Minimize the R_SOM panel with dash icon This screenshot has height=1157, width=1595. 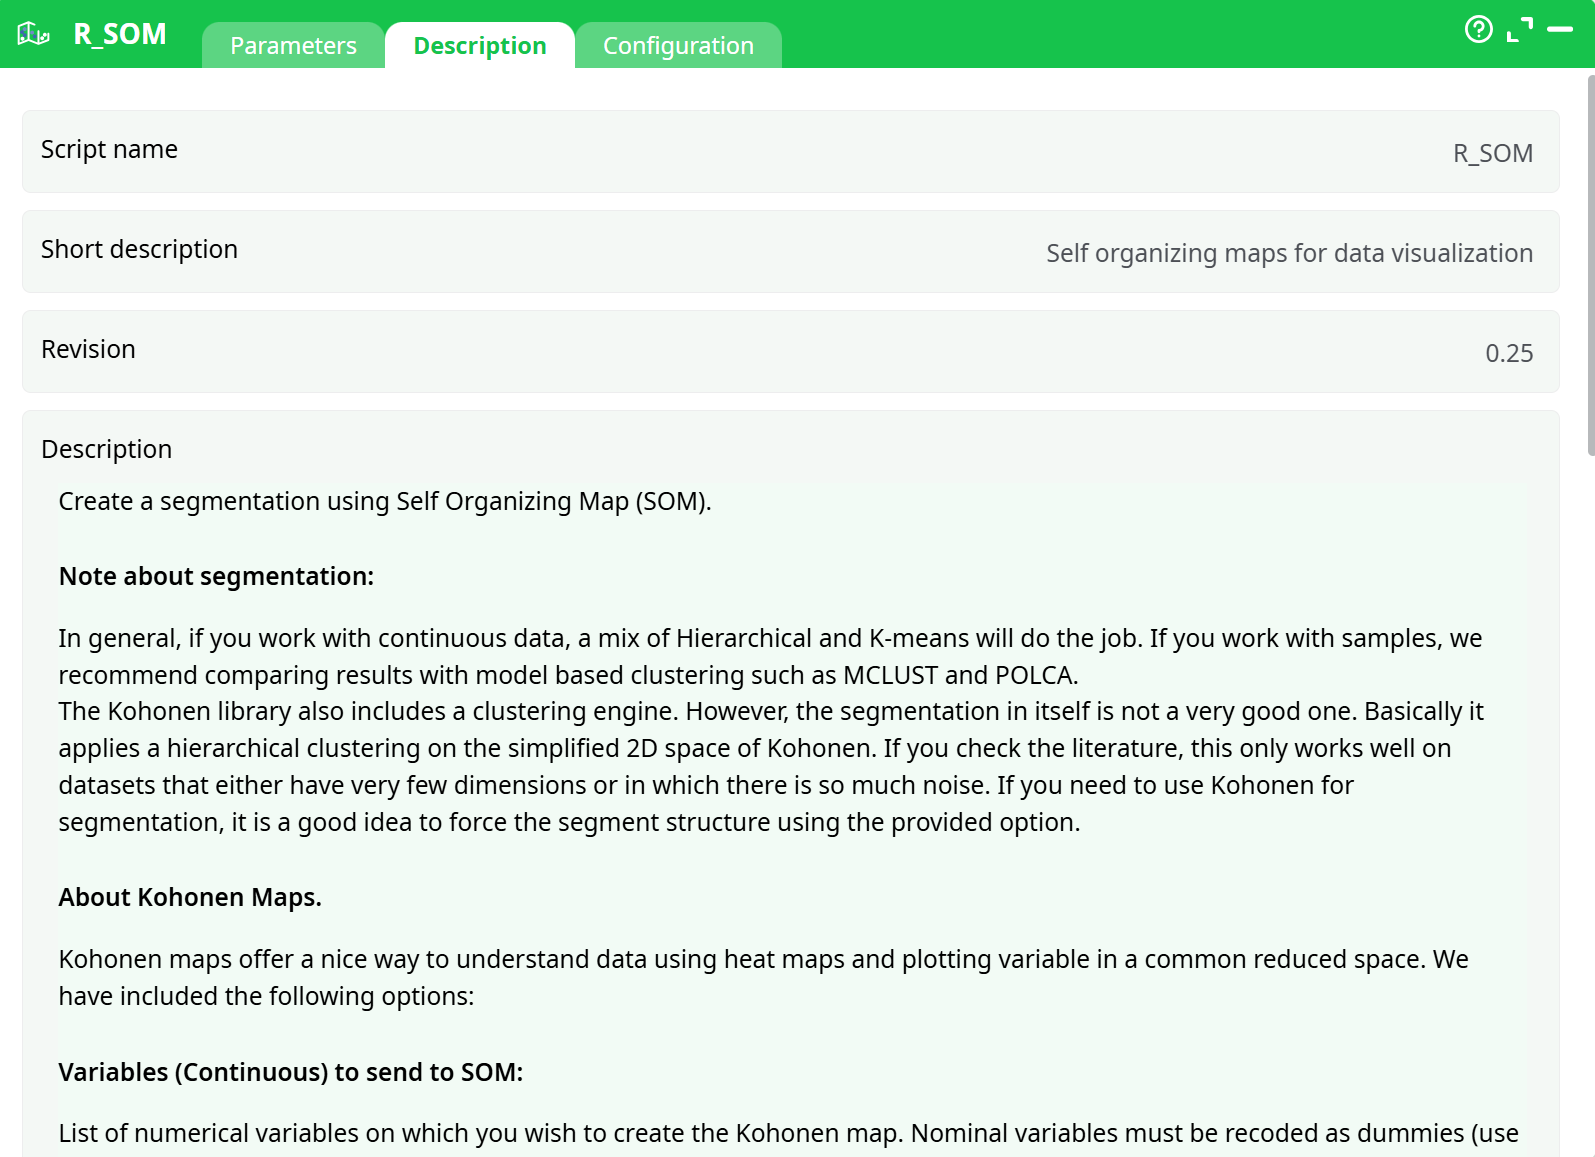(1559, 30)
